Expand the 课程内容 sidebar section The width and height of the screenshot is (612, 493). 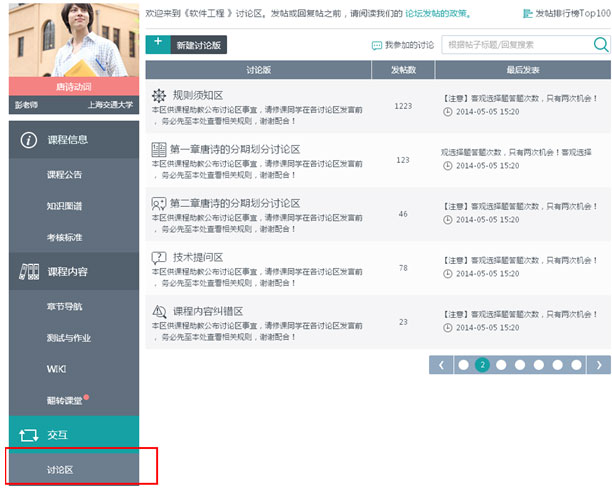74,271
